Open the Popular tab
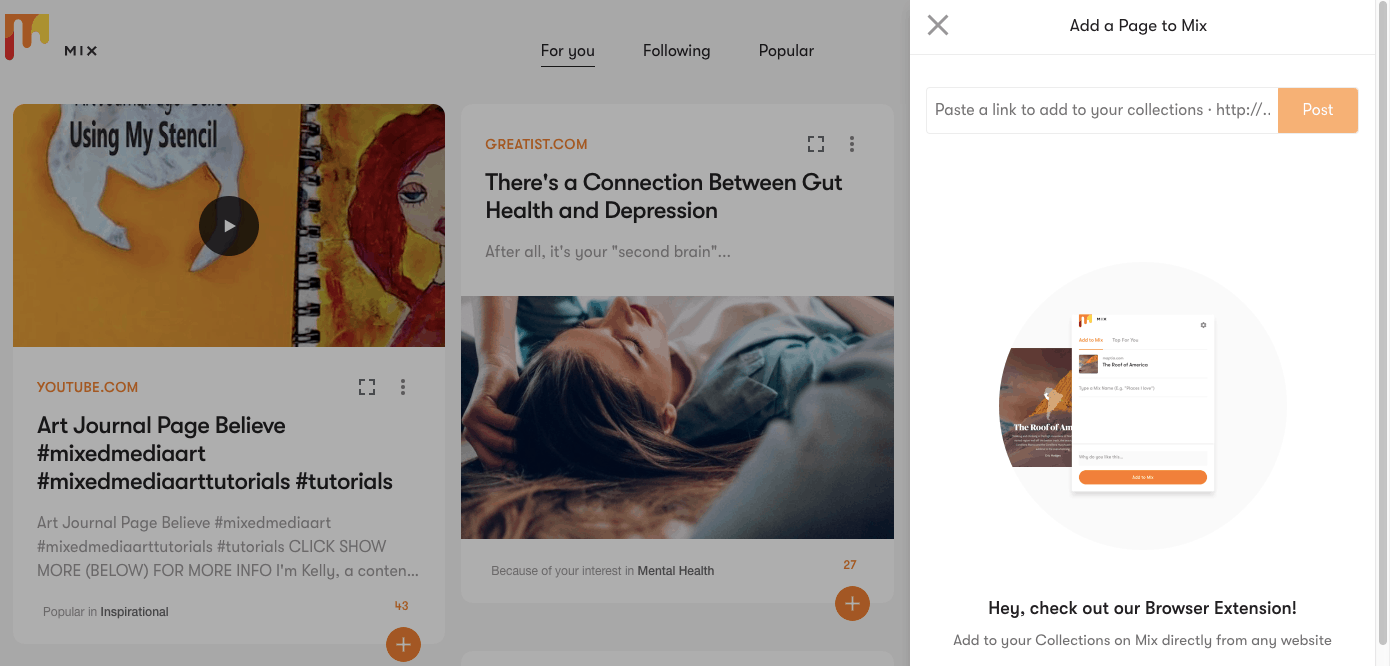Image resolution: width=1390 pixels, height=666 pixels. pos(786,51)
